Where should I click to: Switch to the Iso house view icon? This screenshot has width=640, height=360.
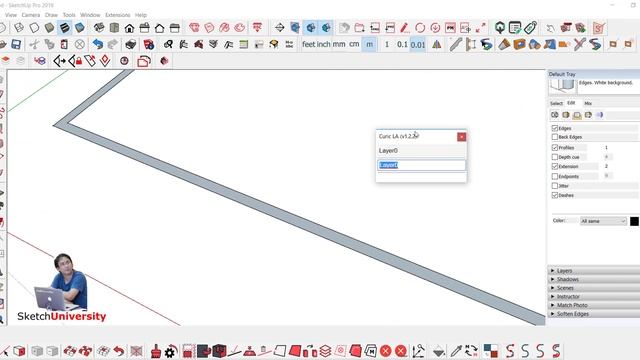coord(99,28)
